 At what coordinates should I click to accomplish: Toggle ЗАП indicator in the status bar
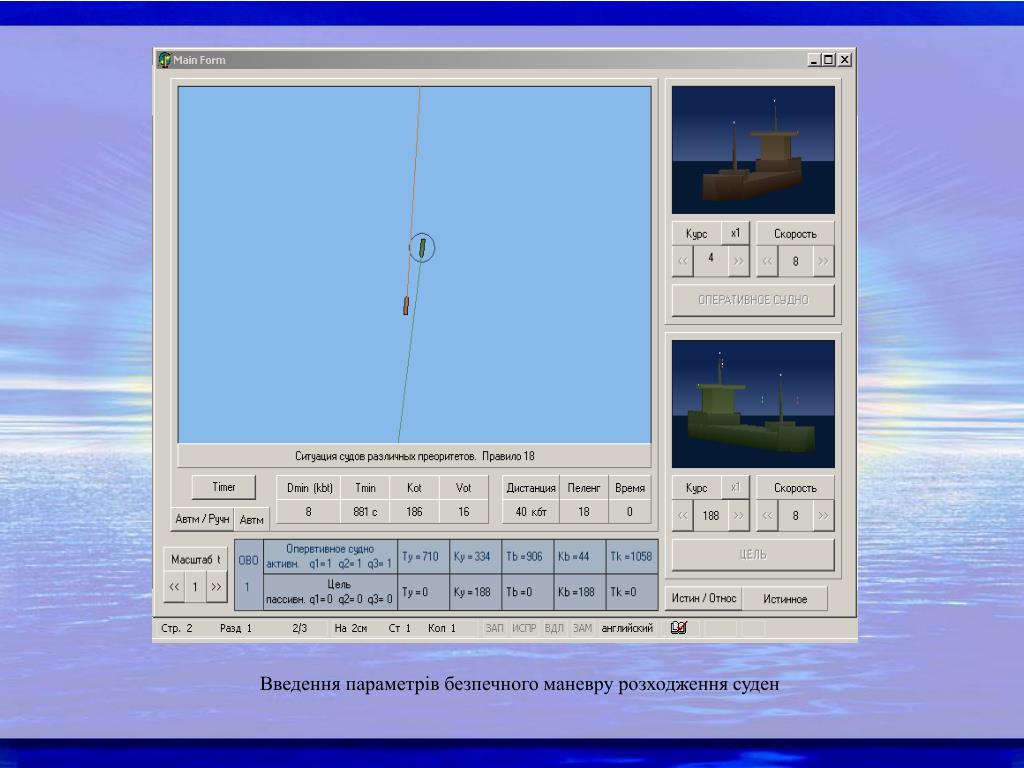494,628
